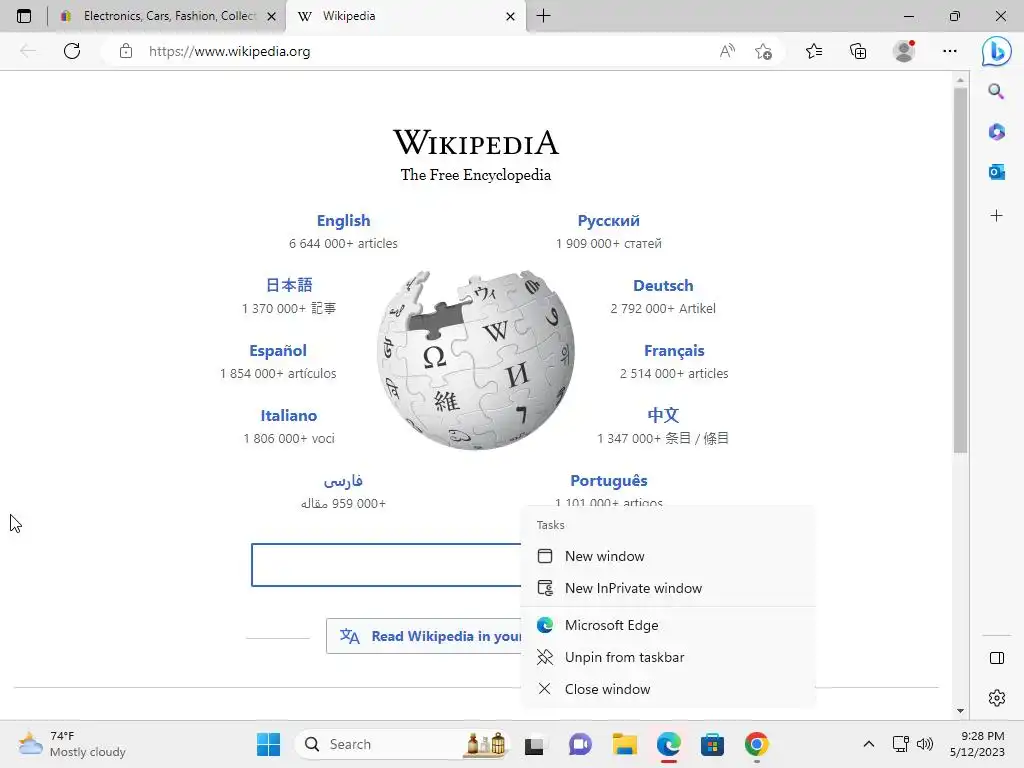Click the taskbar Search box
Screen dimensions: 1024x768
point(402,744)
